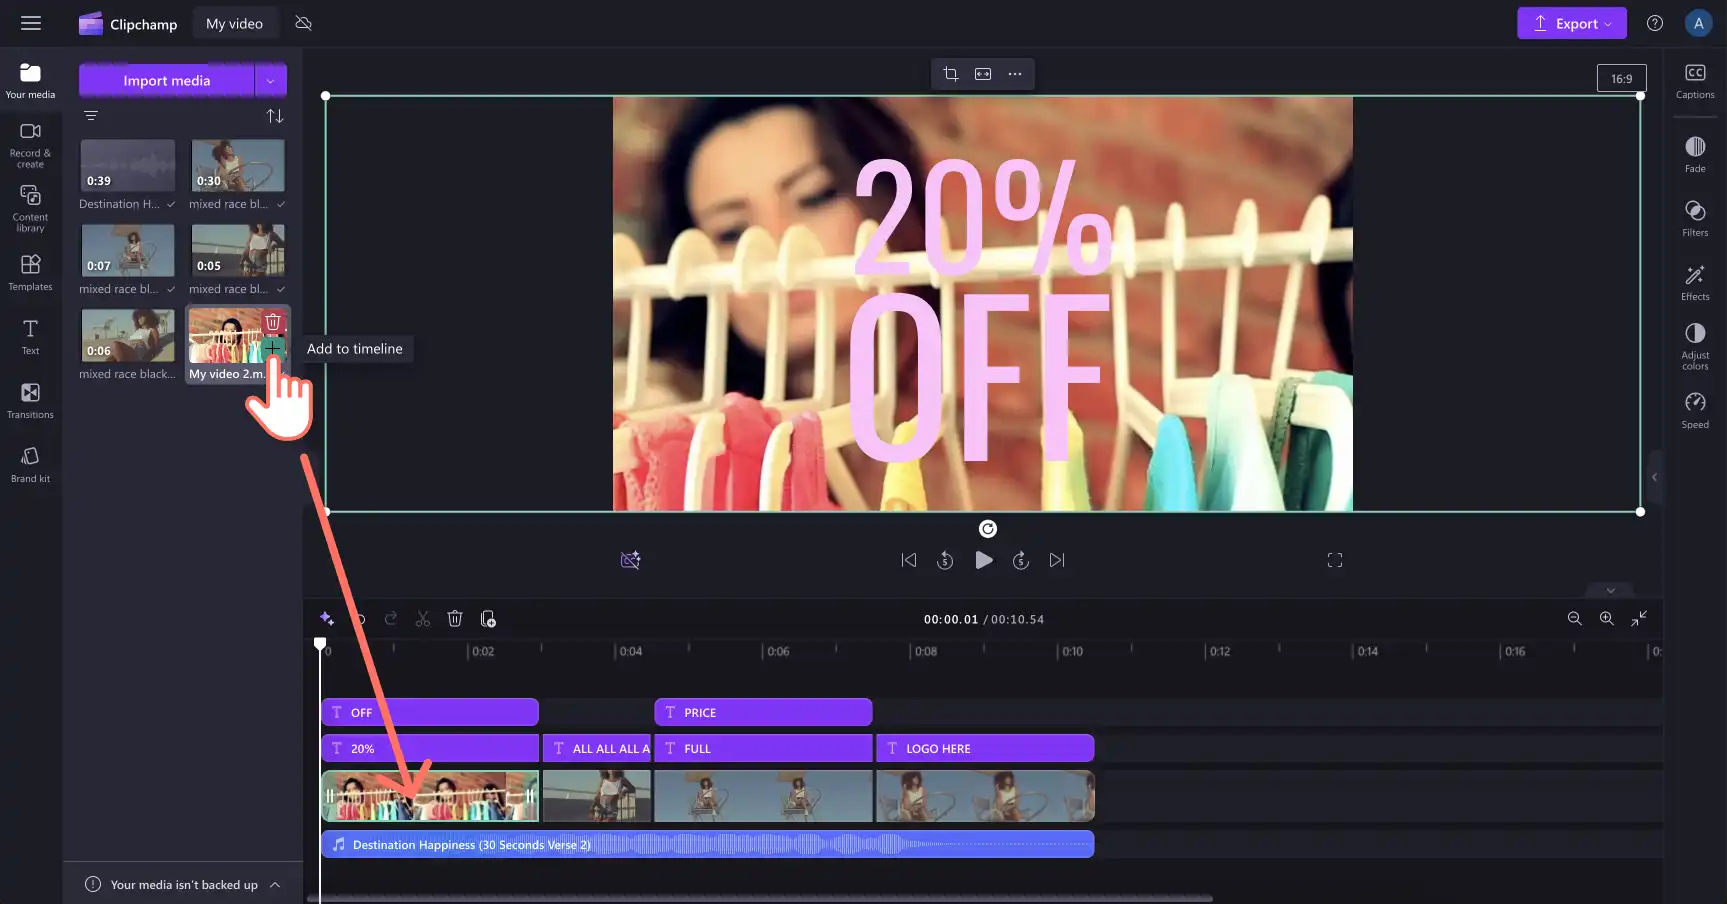The height and width of the screenshot is (904, 1727).
Task: Click the split scissors icon
Action: (x=423, y=619)
